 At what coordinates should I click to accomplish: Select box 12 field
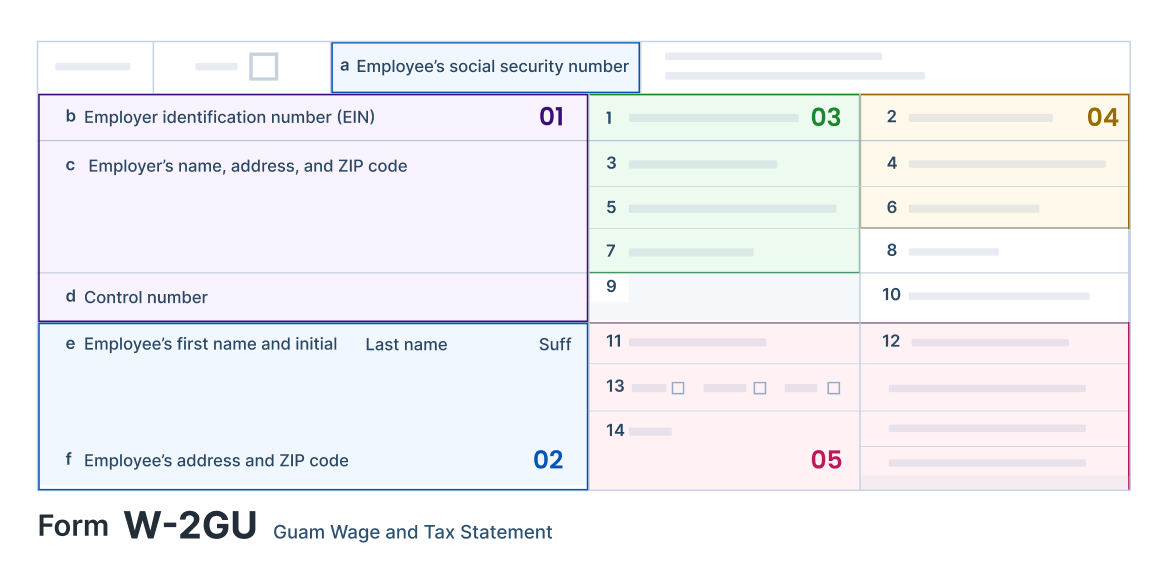tap(994, 343)
